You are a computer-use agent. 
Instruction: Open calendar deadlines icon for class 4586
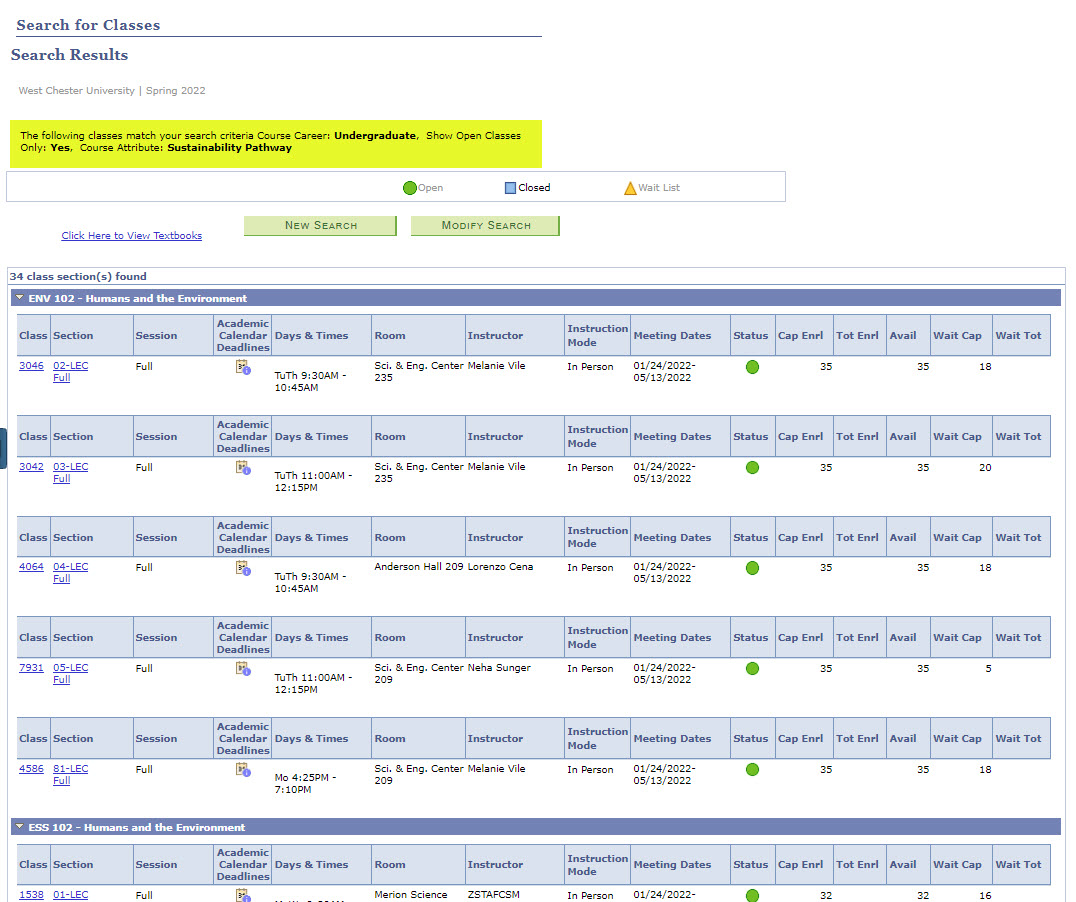(x=243, y=770)
